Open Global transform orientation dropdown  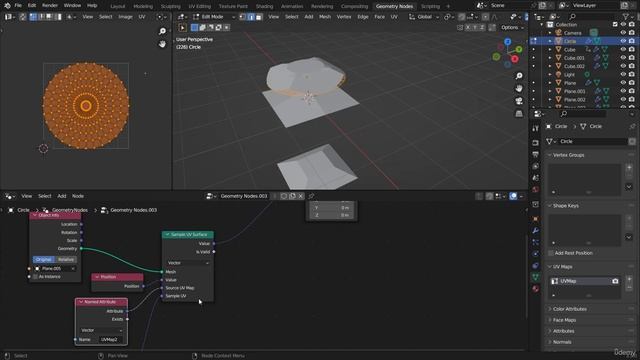coord(424,17)
